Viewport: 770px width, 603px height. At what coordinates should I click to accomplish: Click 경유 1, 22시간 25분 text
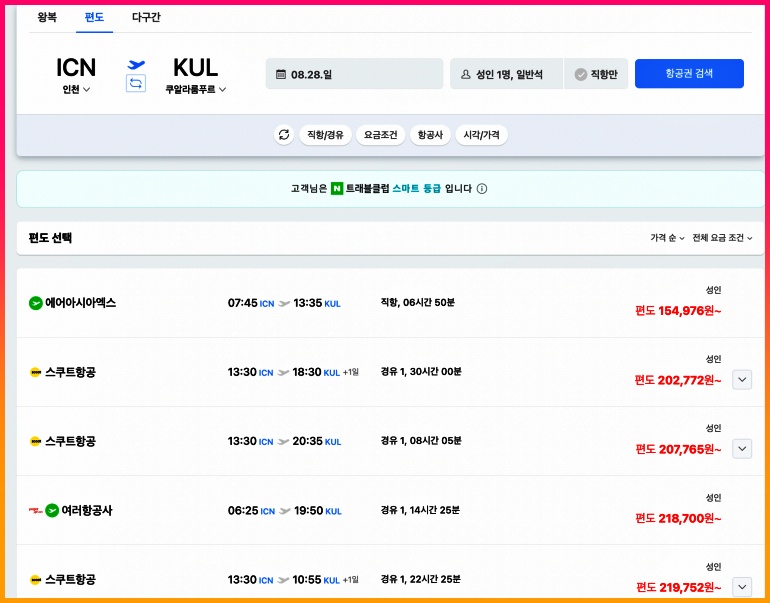(420, 579)
